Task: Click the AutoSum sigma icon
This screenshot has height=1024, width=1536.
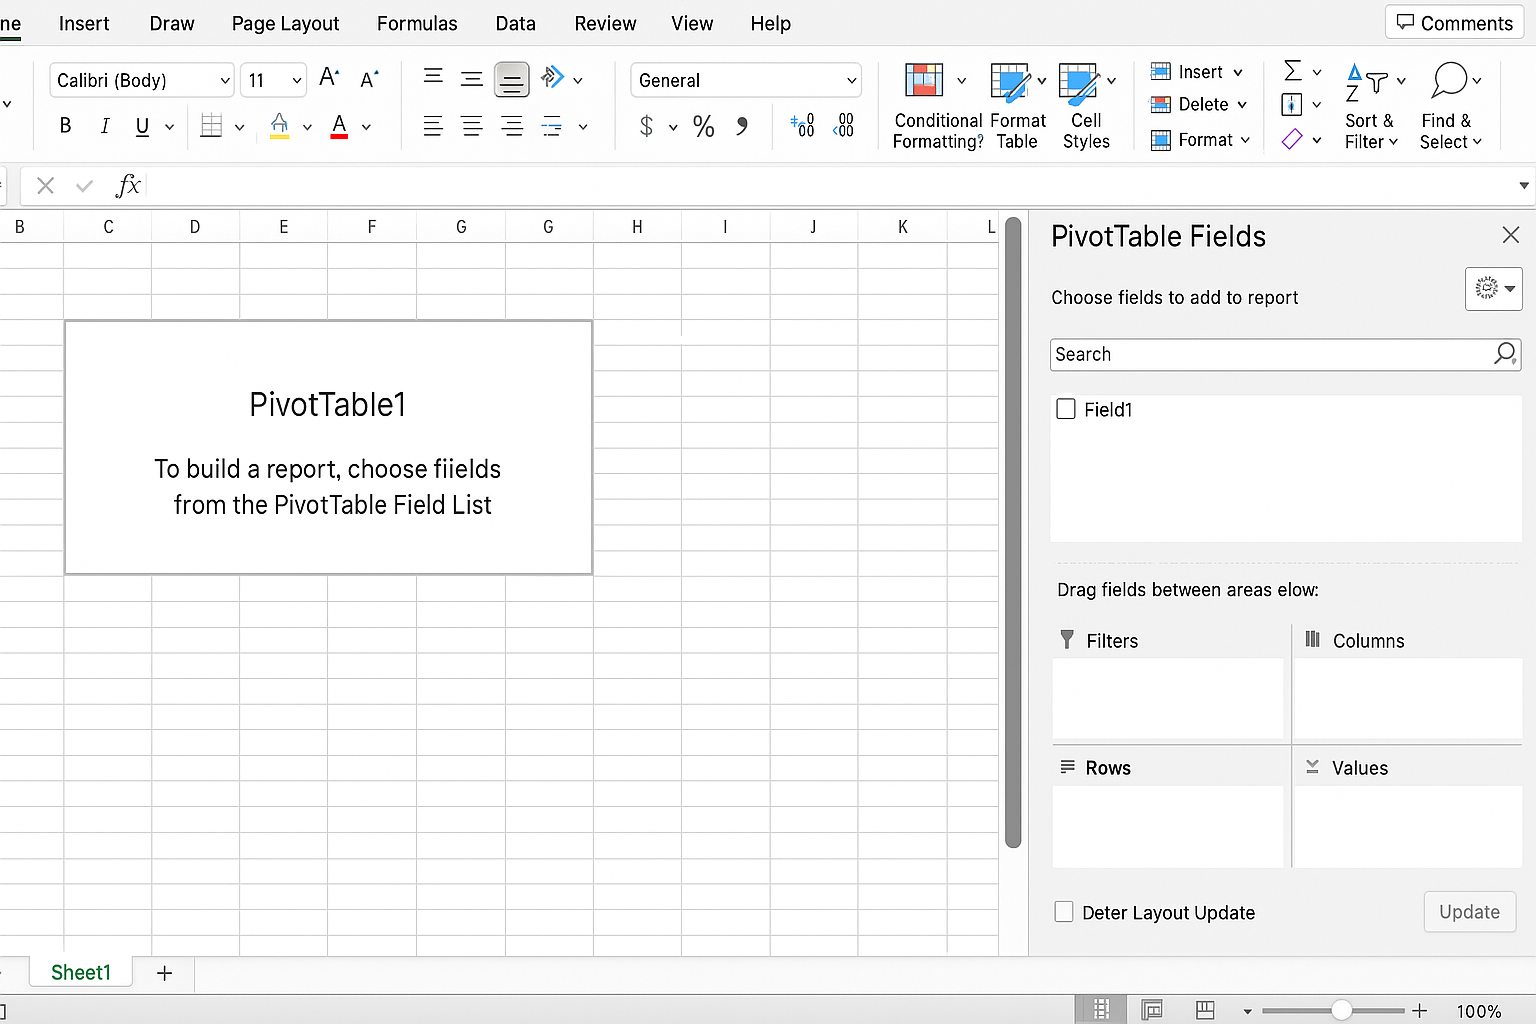Action: tap(1293, 70)
